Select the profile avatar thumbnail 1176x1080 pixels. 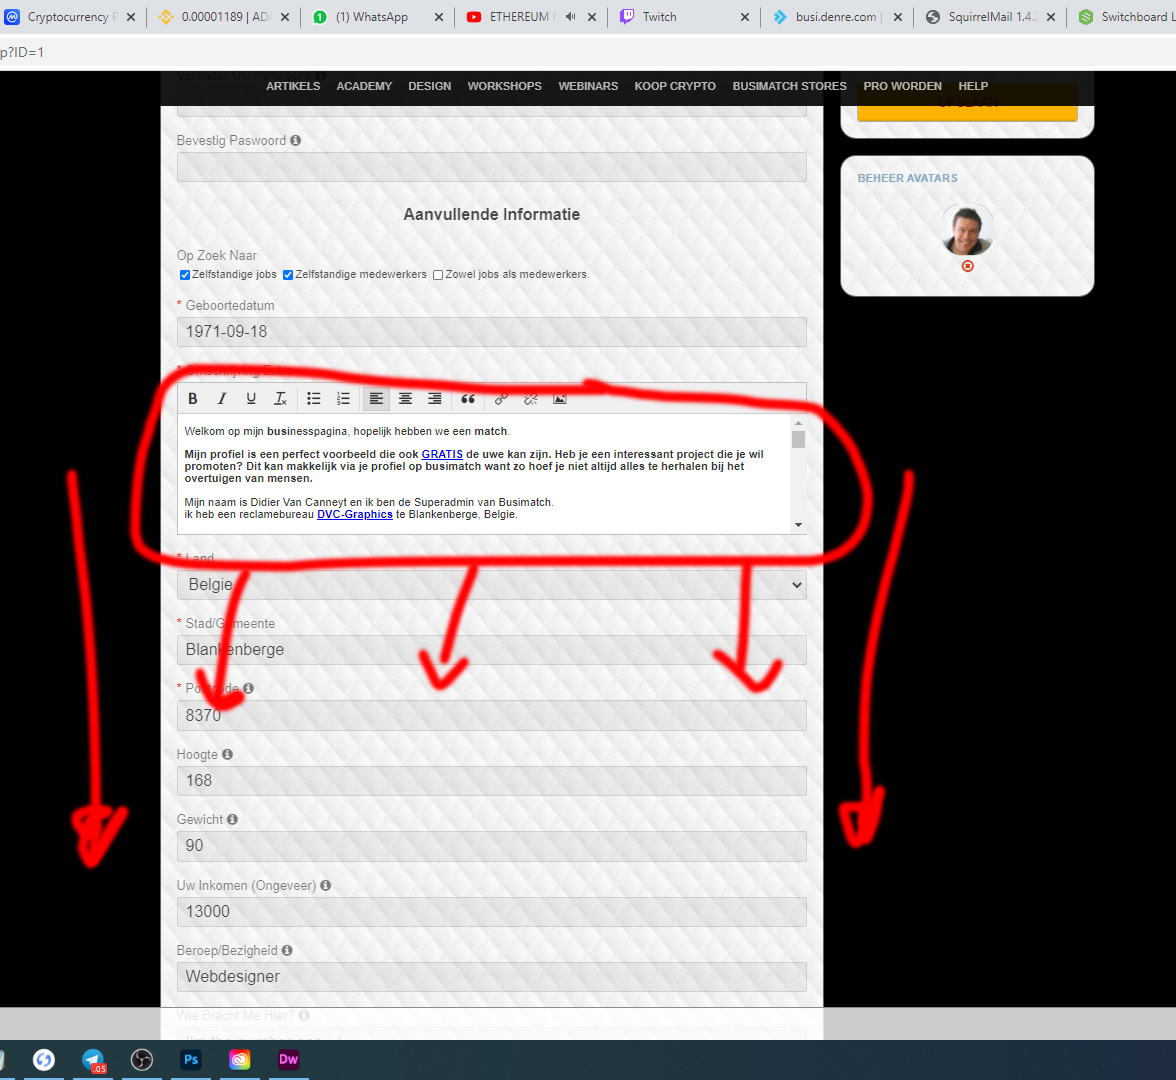(x=968, y=230)
